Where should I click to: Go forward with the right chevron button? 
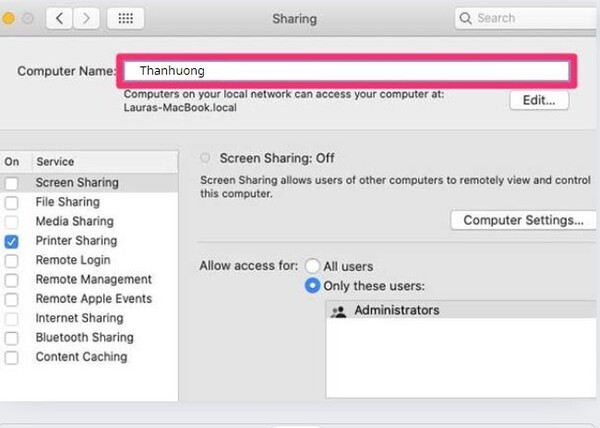(86, 18)
